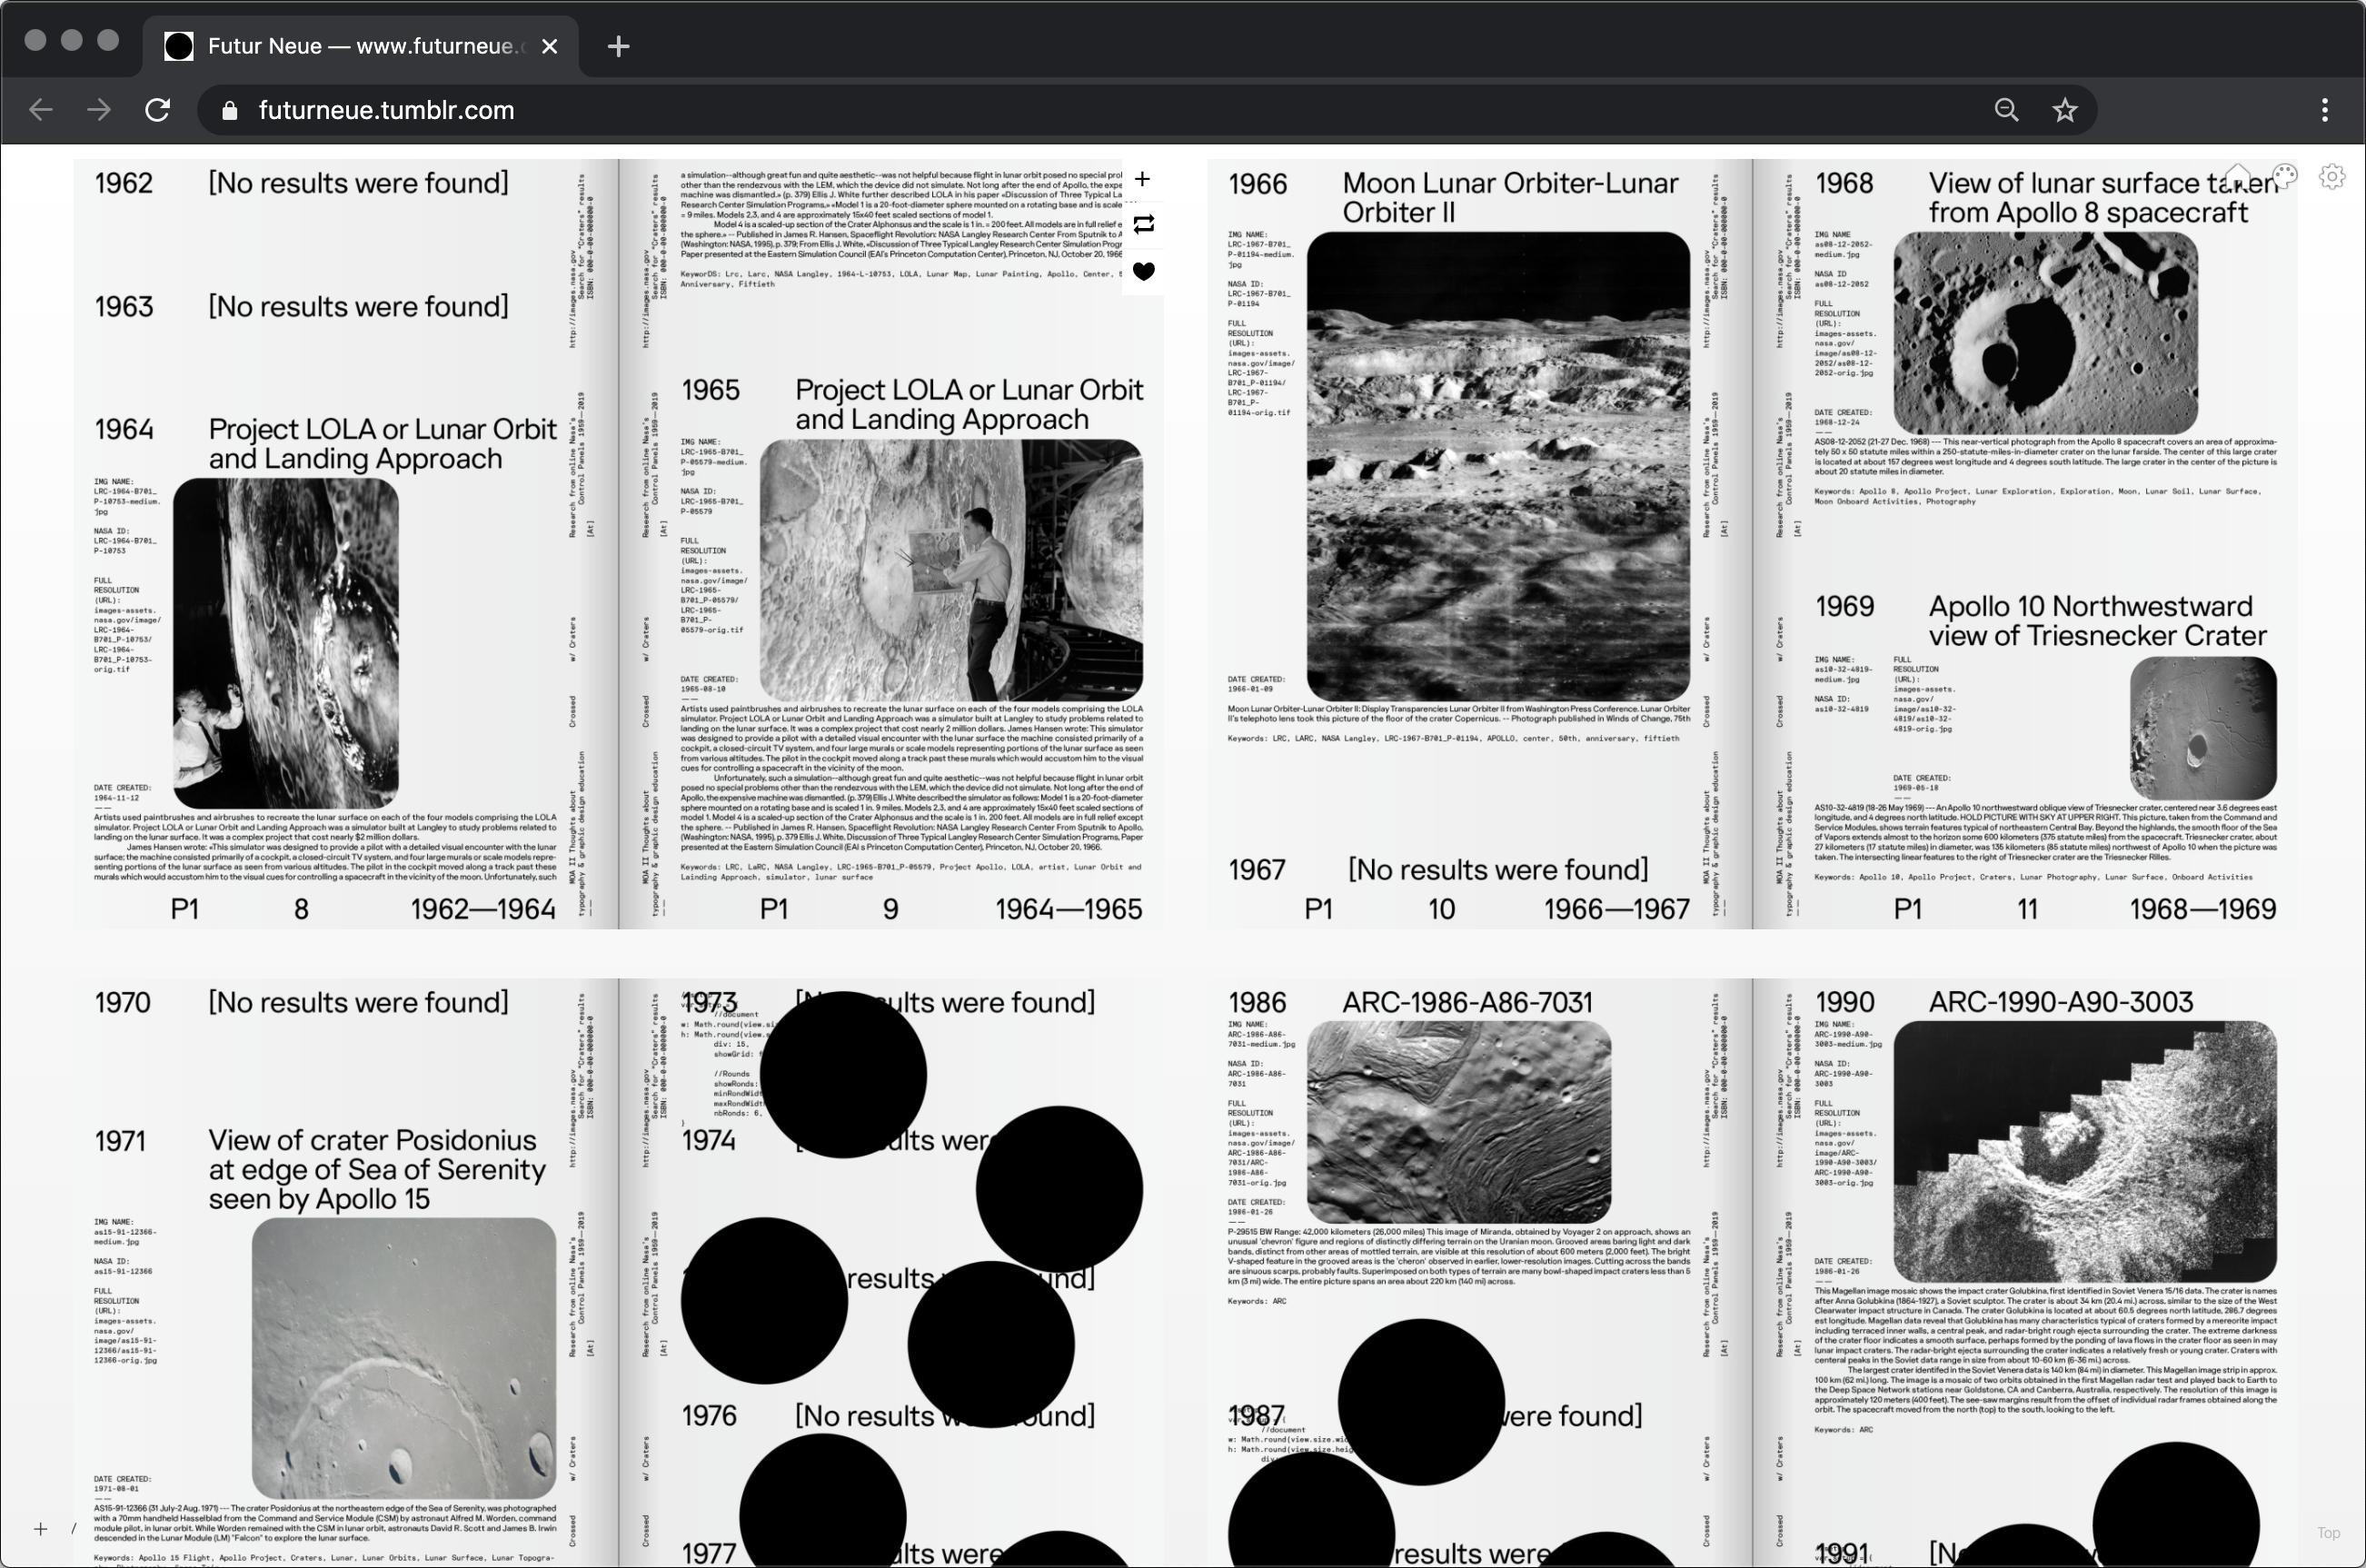Open Chrome's three-dot menu
The width and height of the screenshot is (2366, 1568).
[x=2324, y=110]
